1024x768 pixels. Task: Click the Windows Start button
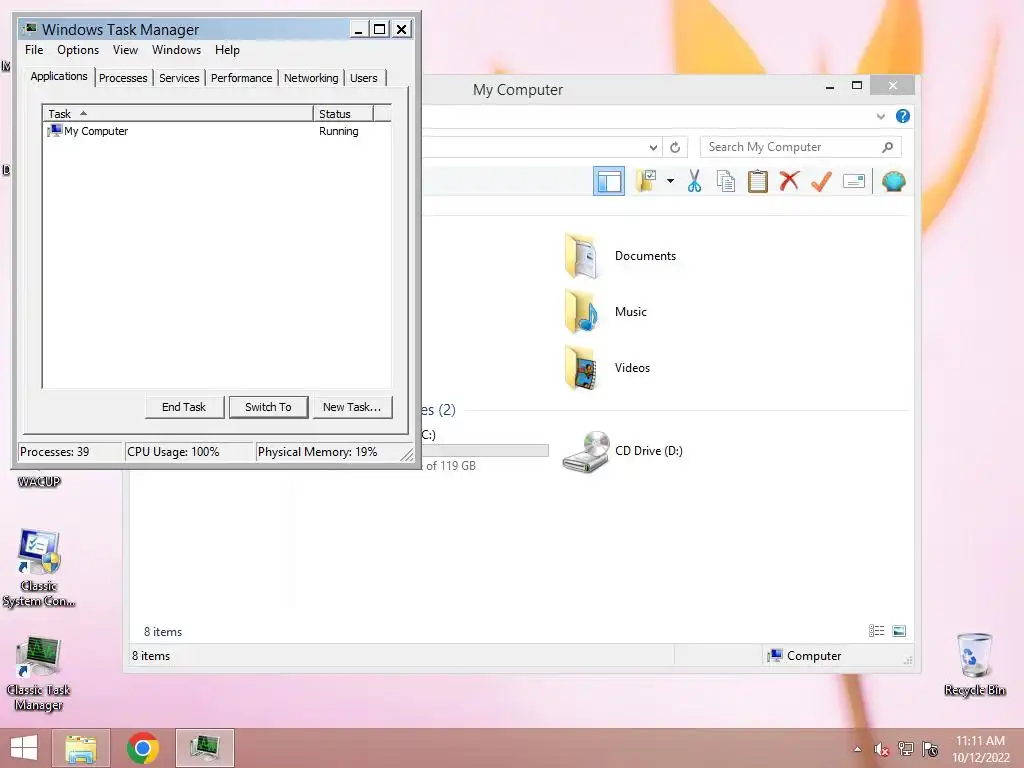(24, 748)
